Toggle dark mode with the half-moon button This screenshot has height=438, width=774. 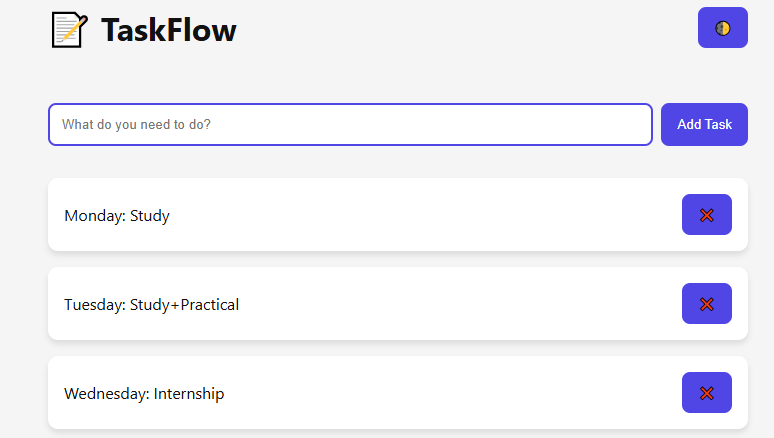pyautogui.click(x=723, y=28)
